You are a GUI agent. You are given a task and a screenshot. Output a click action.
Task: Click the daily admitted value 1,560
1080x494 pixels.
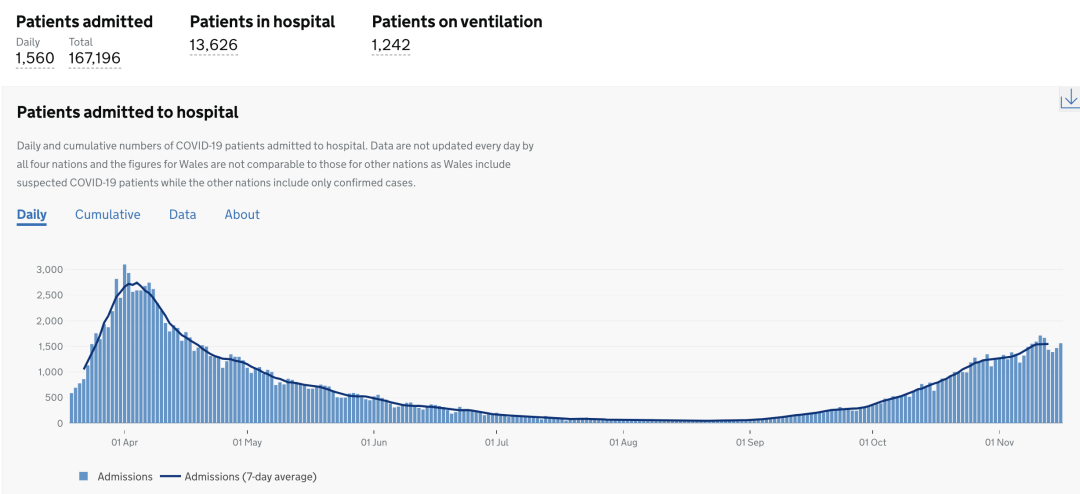[x=35, y=58]
